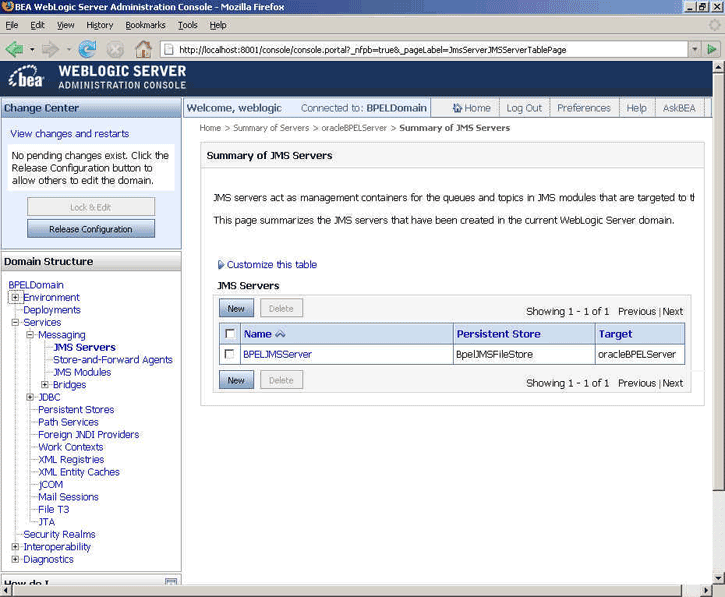
Task: Open the forward history dropdown arrow
Action: click(68, 49)
